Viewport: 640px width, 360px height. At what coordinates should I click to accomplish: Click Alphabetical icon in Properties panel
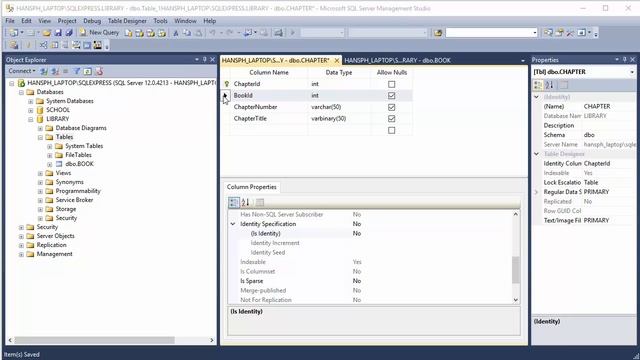point(549,85)
